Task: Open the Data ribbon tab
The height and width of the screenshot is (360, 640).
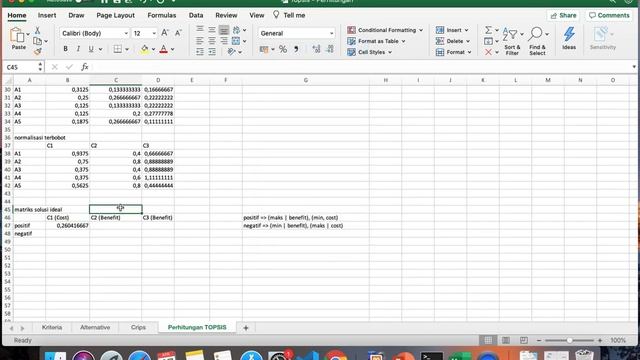Action: click(196, 15)
